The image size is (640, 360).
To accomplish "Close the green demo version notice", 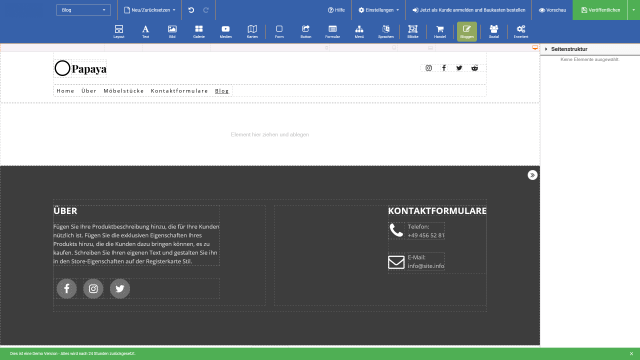I will tap(631, 353).
